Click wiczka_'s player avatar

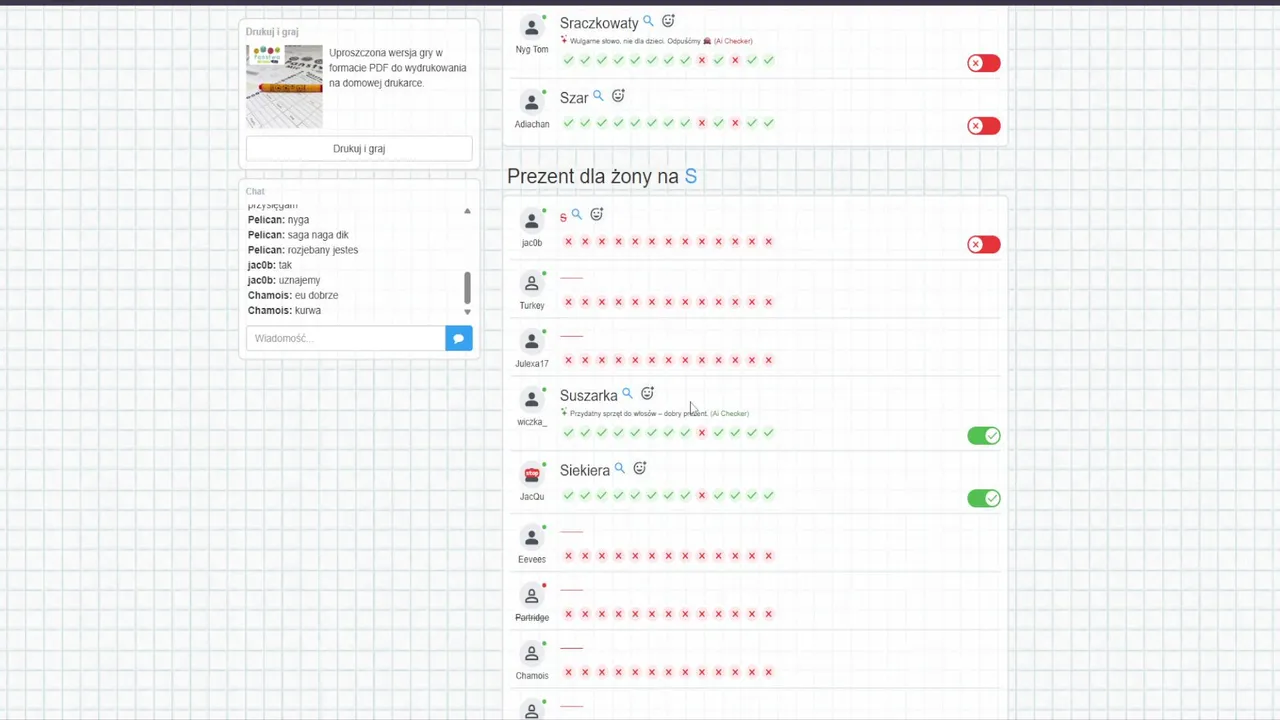pyautogui.click(x=532, y=400)
